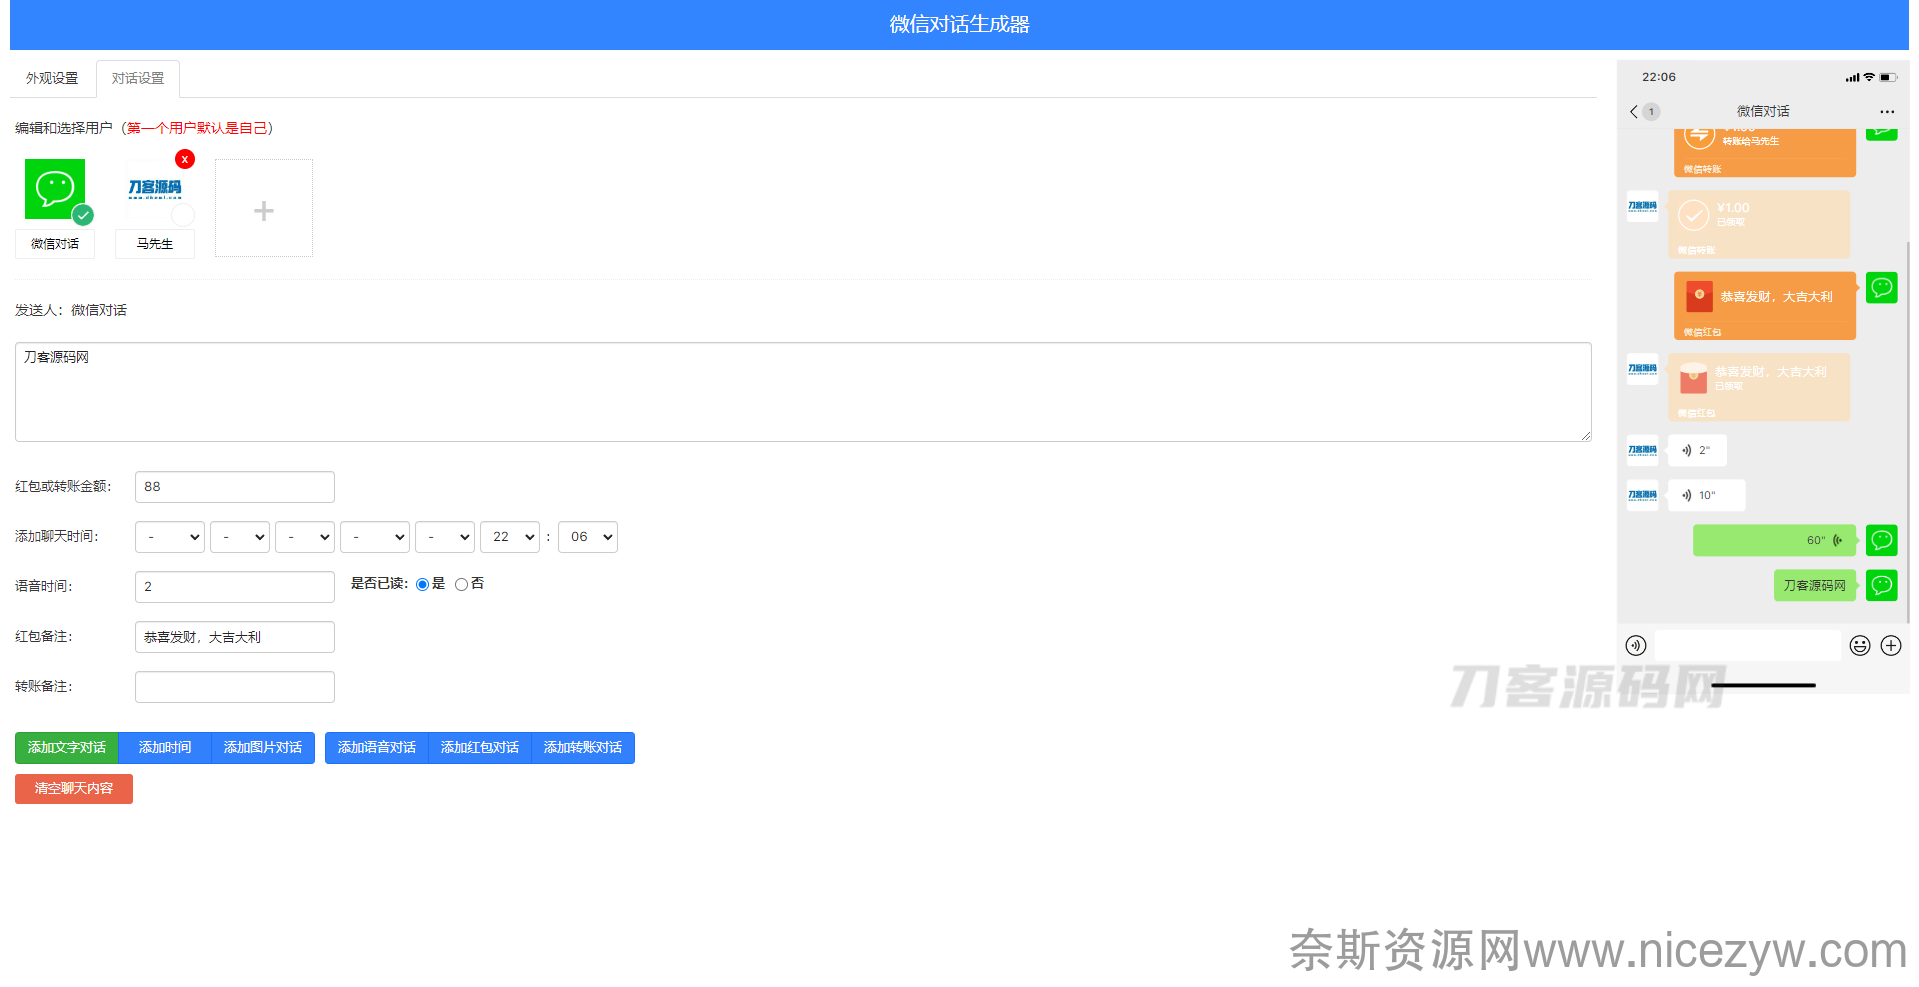
Task: Focus 语音时间 field showing 2
Action: click(235, 587)
